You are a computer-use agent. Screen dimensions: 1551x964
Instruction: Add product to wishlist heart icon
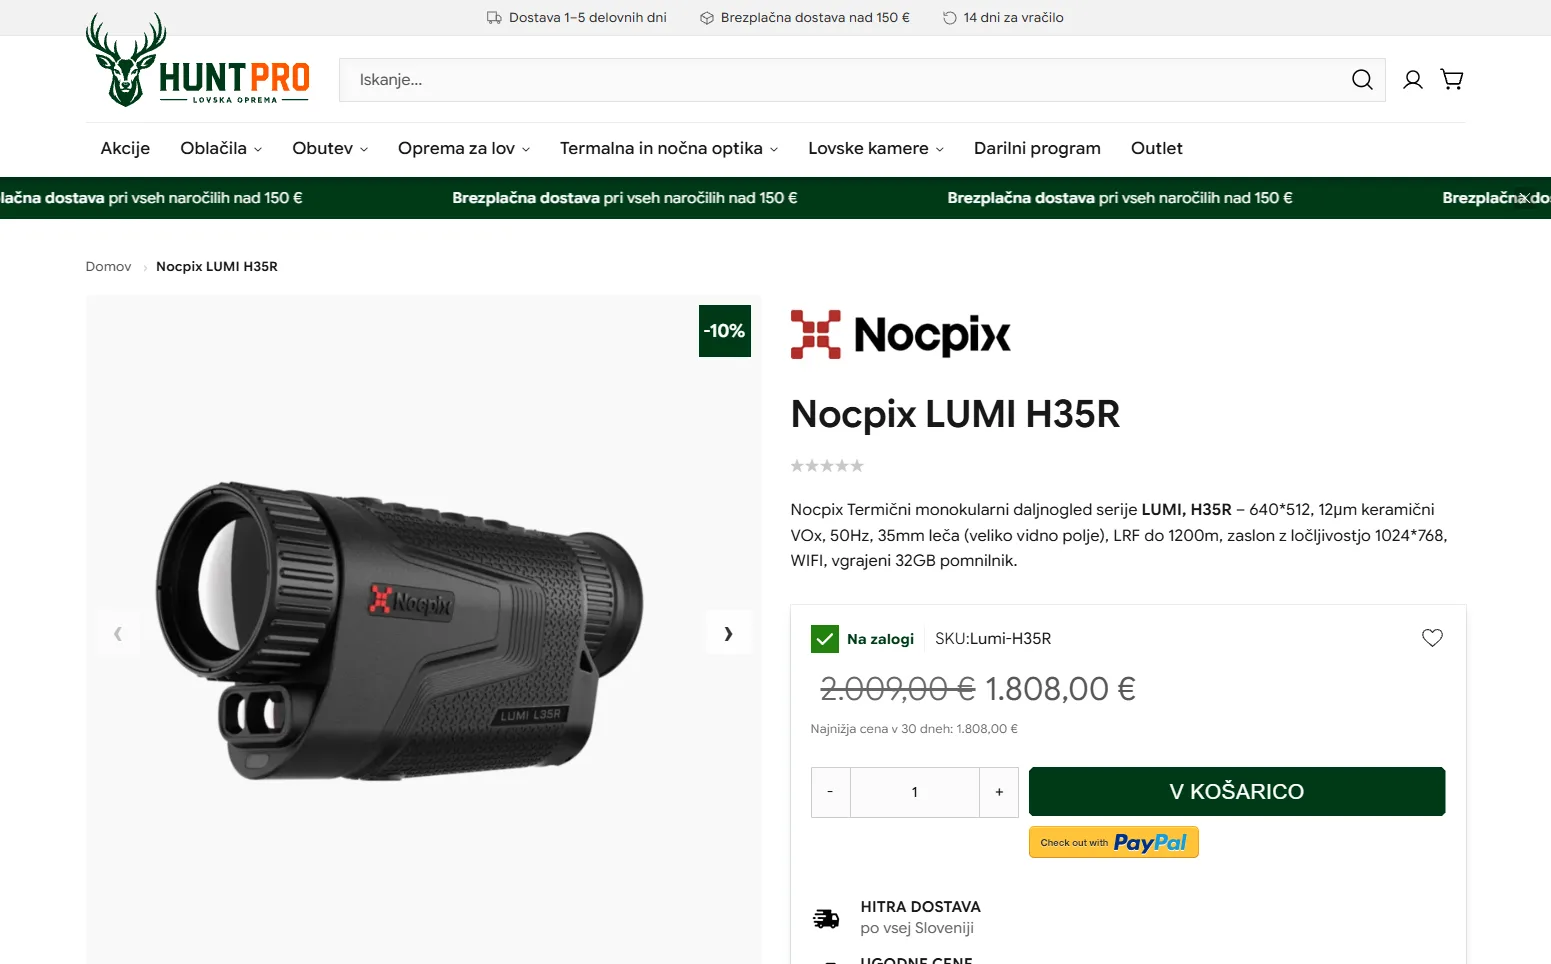pos(1432,638)
